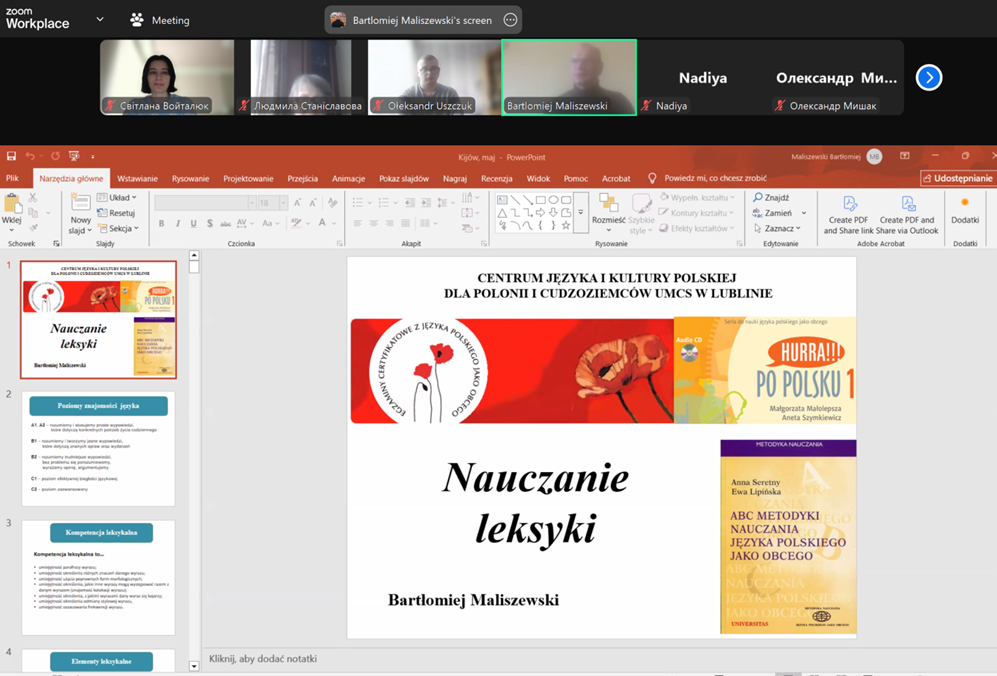Switch to the Wstawianie tab
997x676 pixels.
click(137, 179)
